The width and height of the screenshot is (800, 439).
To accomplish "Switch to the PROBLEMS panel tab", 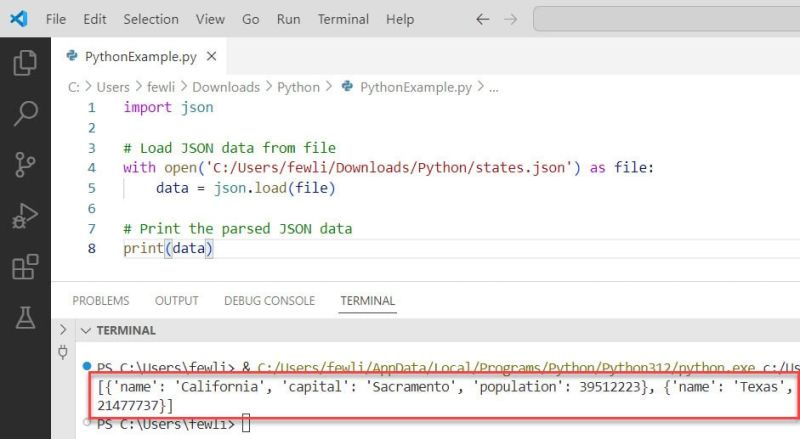I will 101,301.
